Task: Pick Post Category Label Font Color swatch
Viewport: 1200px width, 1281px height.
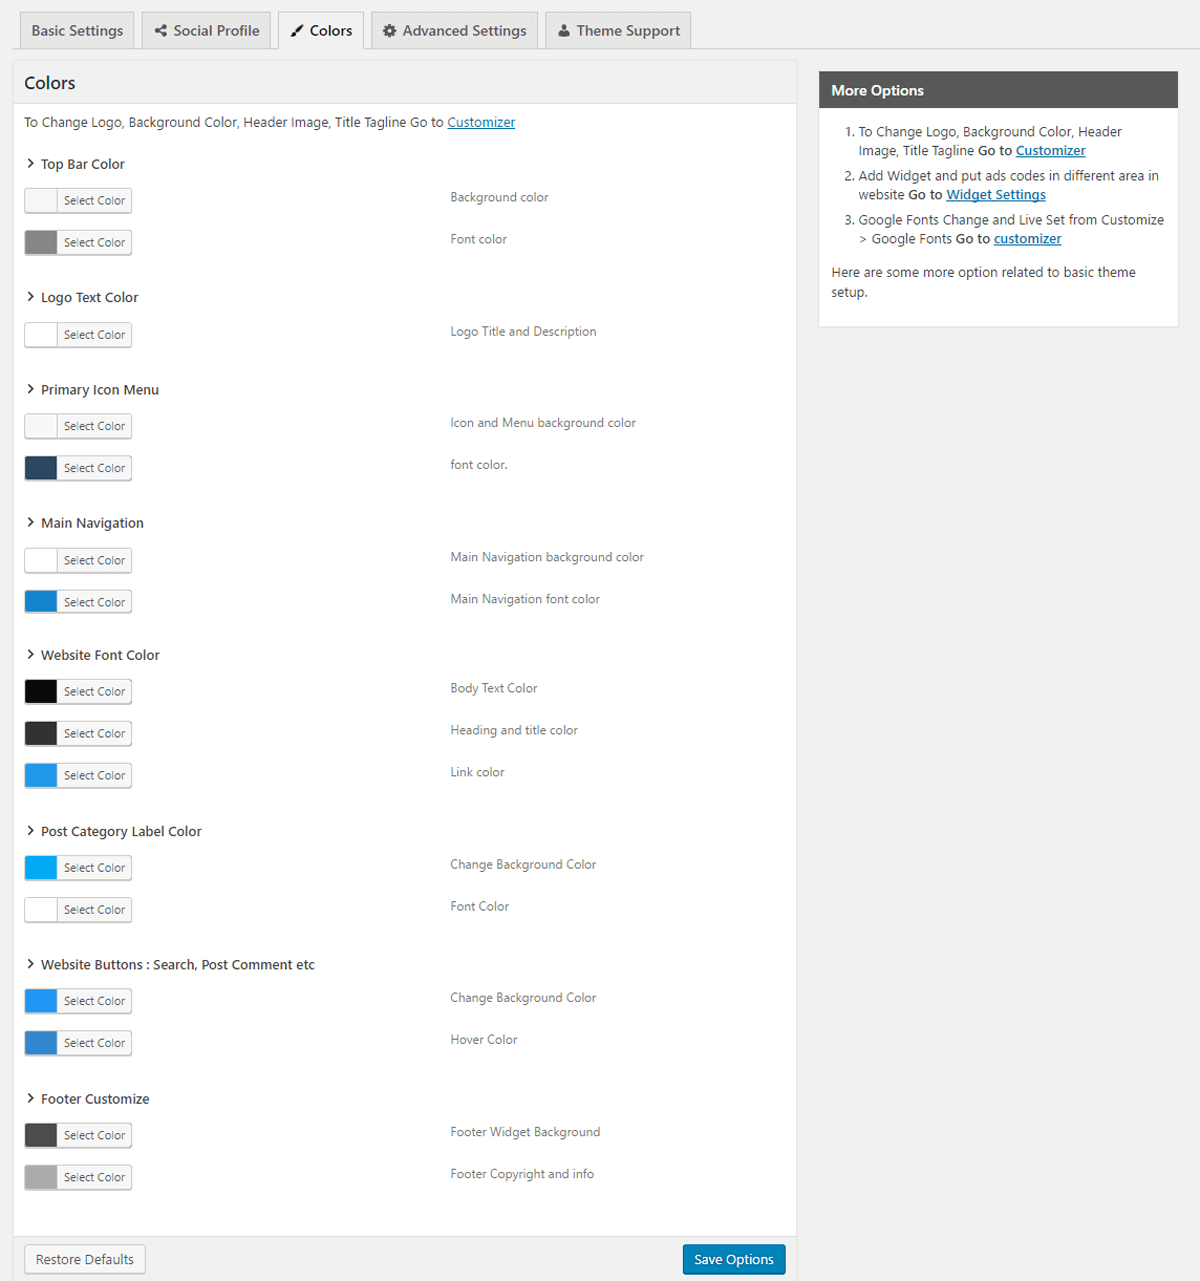Action: [x=41, y=910]
